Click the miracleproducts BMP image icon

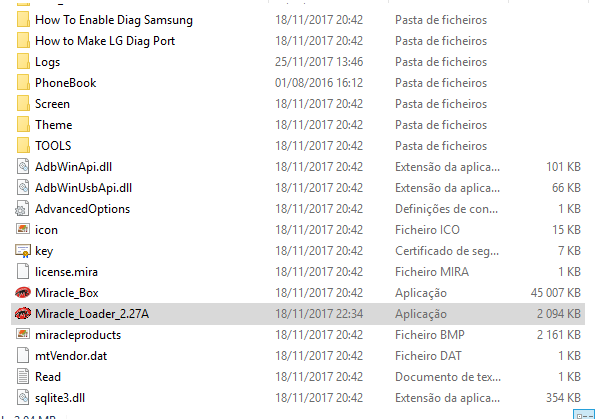click(23, 334)
